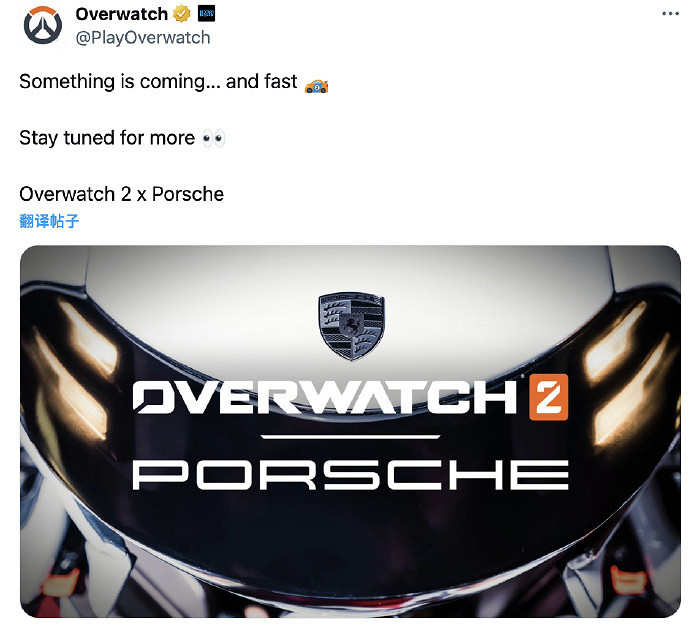Image resolution: width=690 pixels, height=629 pixels.
Task: Click the Porsche crest in the image
Action: pos(351,325)
